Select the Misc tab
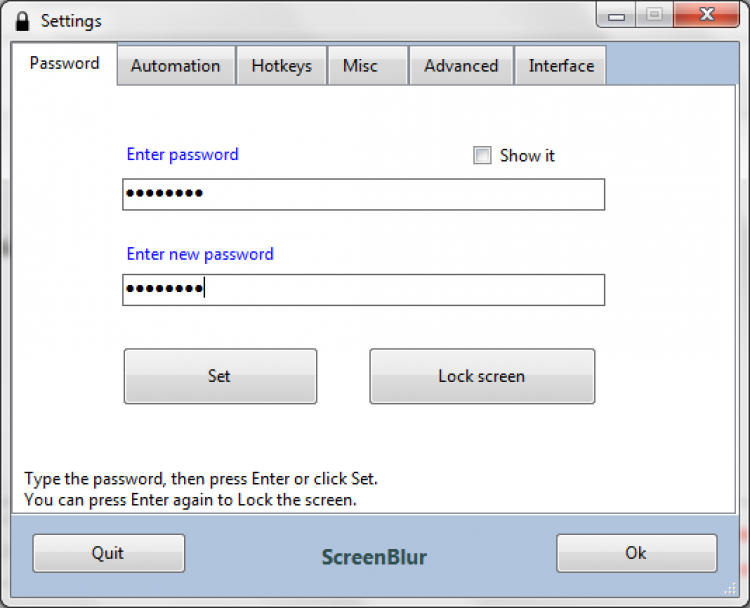750x608 pixels. tap(360, 66)
